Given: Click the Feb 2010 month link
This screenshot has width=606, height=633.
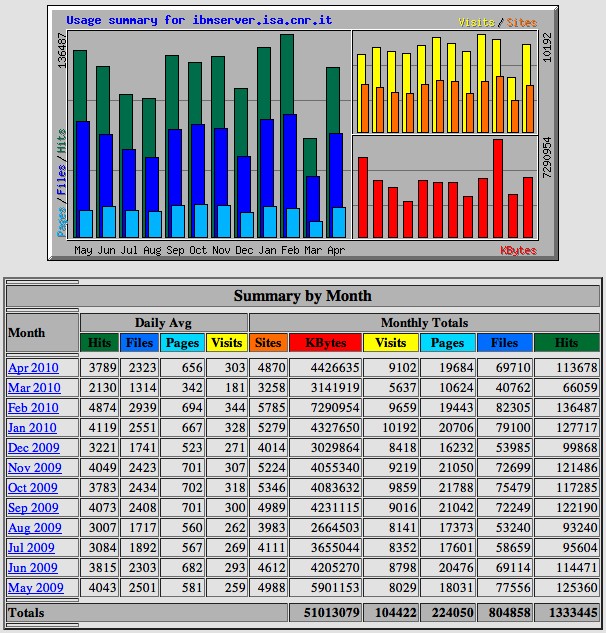Looking at the screenshot, I should 33,408.
